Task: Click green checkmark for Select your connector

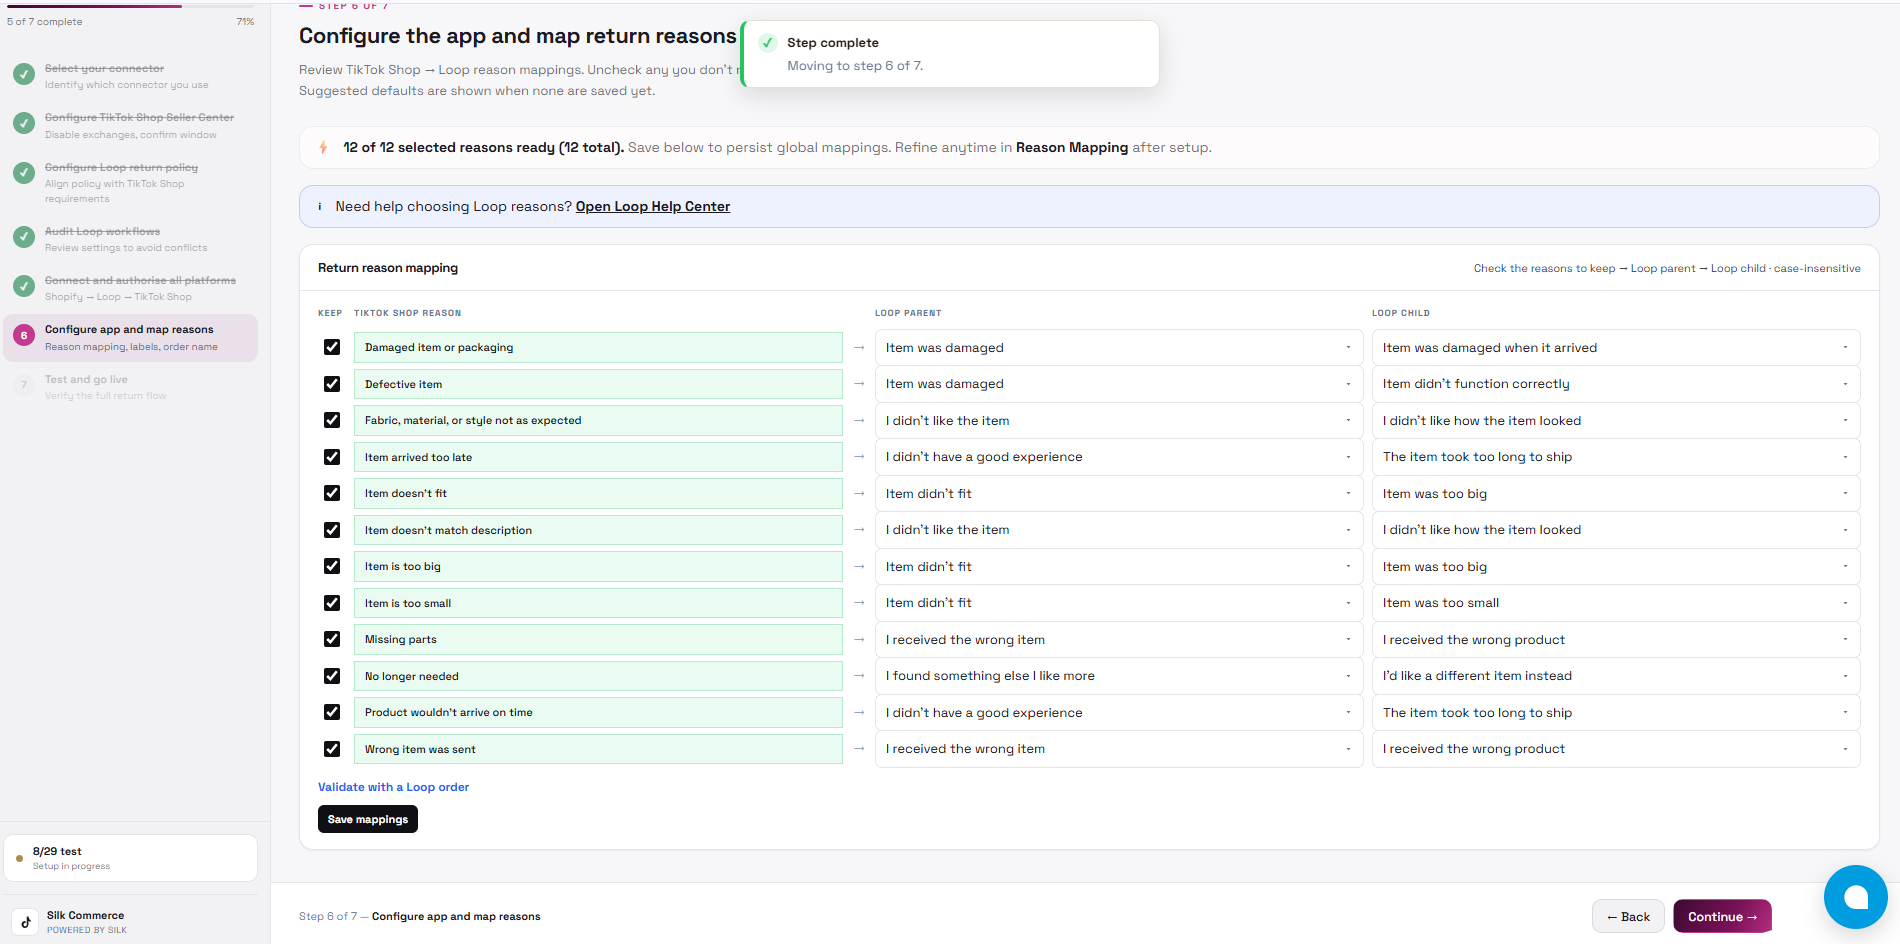Action: click(24, 74)
